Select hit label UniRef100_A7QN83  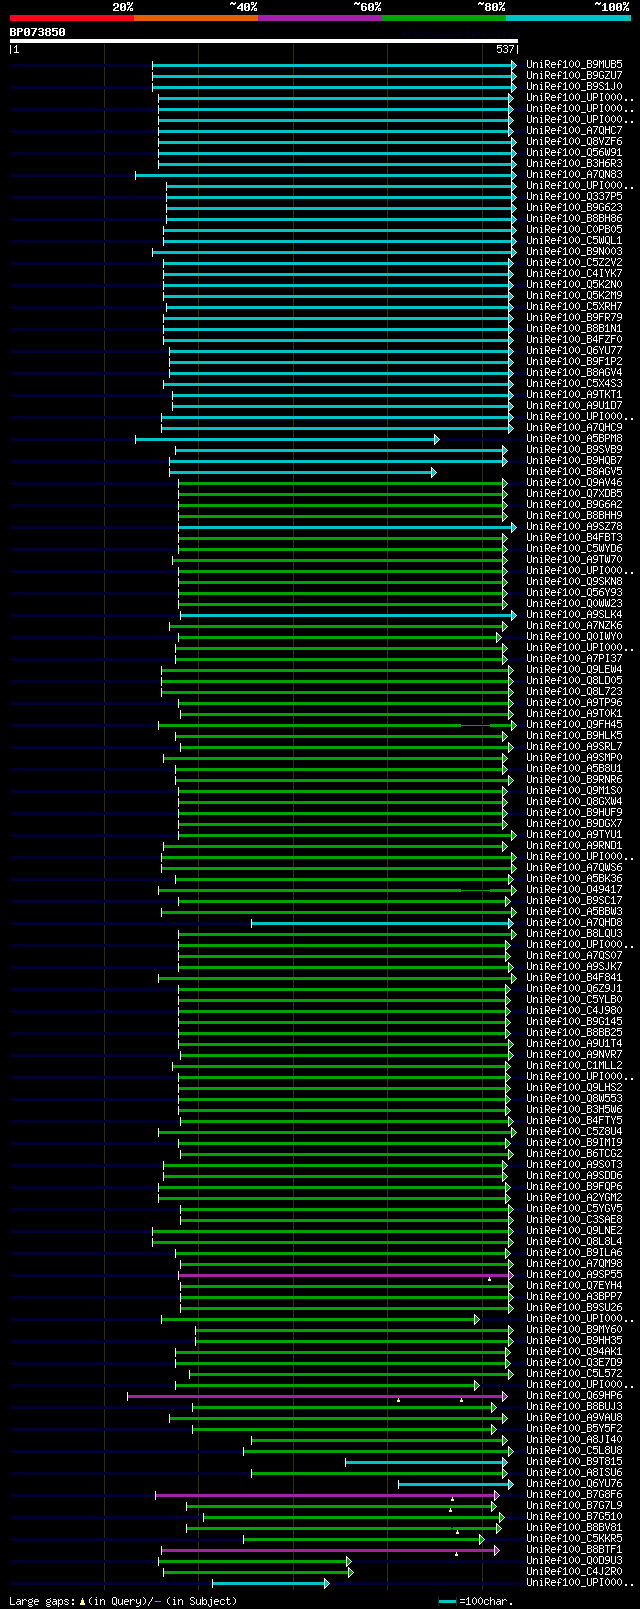coord(574,174)
